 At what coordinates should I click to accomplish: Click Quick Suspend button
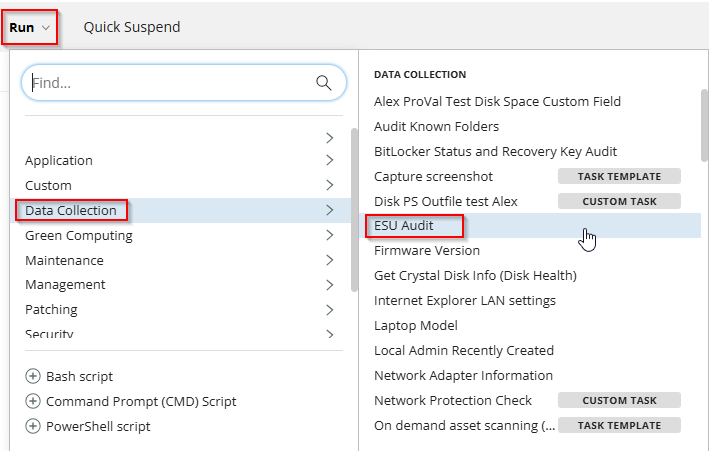tap(132, 27)
